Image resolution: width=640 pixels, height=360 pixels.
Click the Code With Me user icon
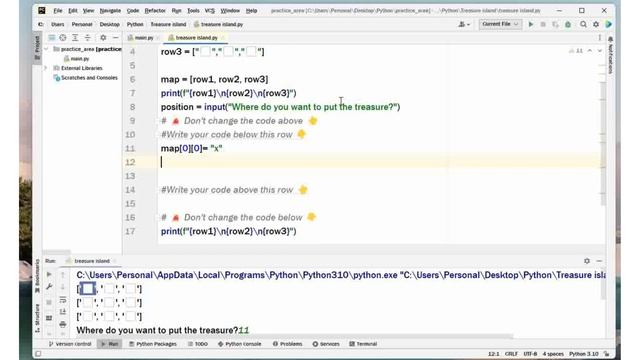tap(464, 24)
